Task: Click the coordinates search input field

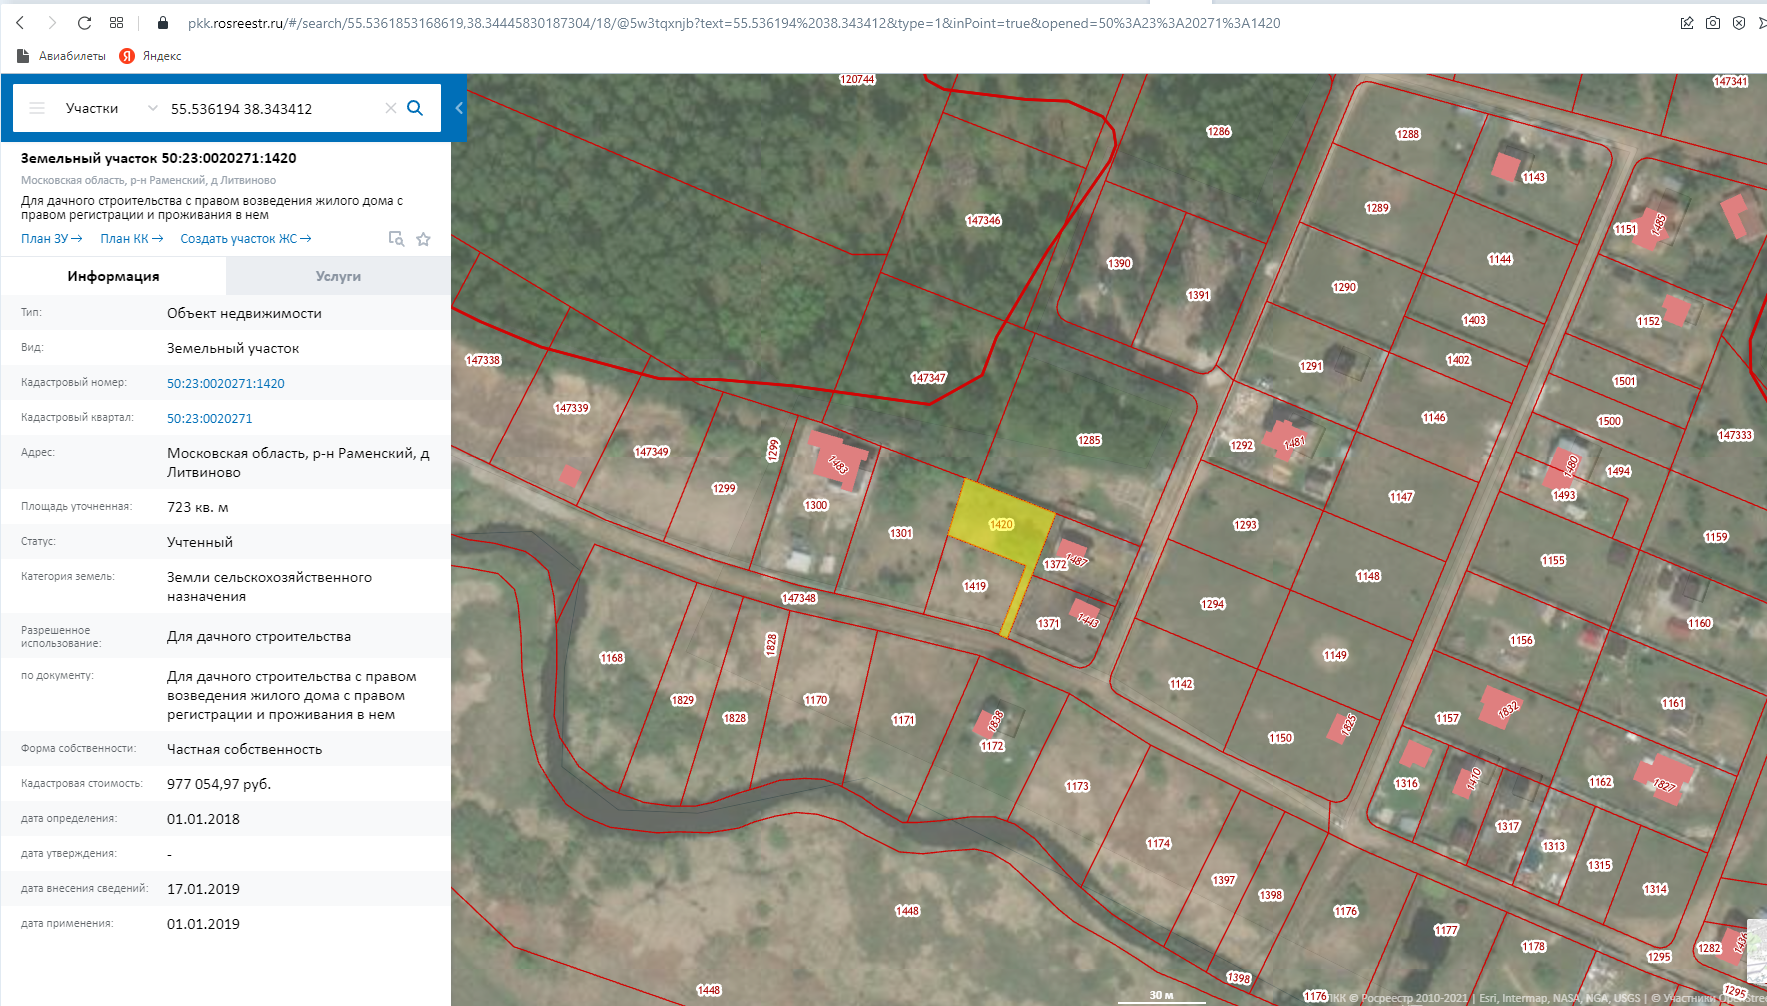Action: click(x=270, y=108)
